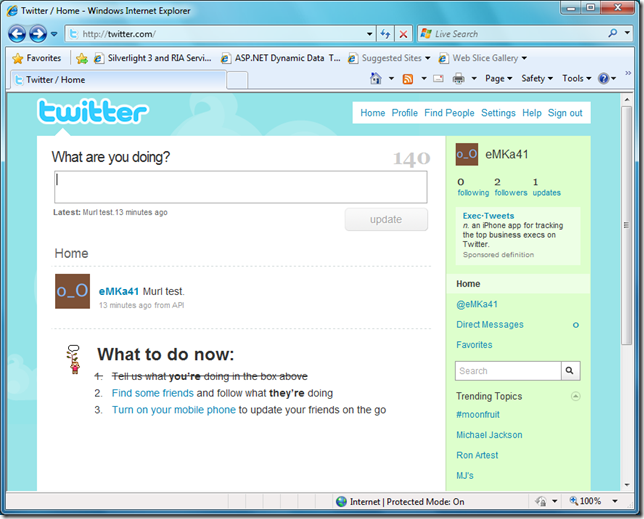
Task: Open the Michael Jackson trending topic
Action: click(x=489, y=435)
